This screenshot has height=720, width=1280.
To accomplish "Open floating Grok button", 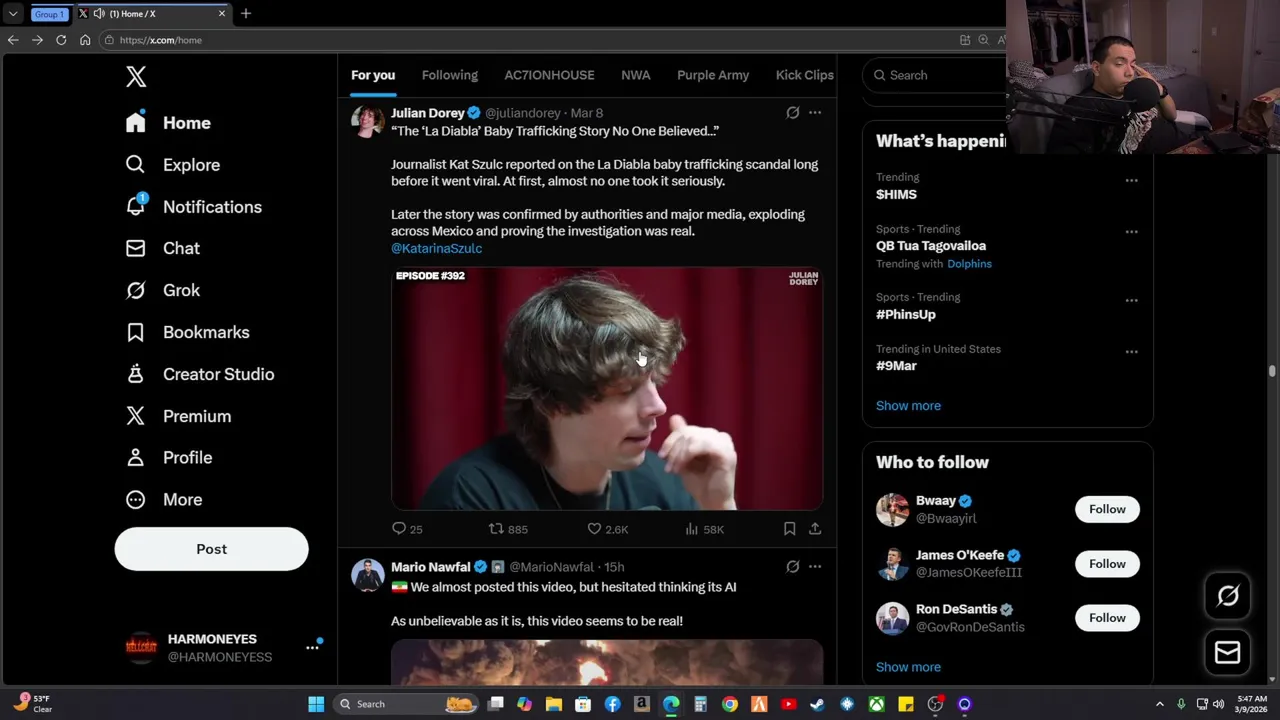I will pos(1228,596).
